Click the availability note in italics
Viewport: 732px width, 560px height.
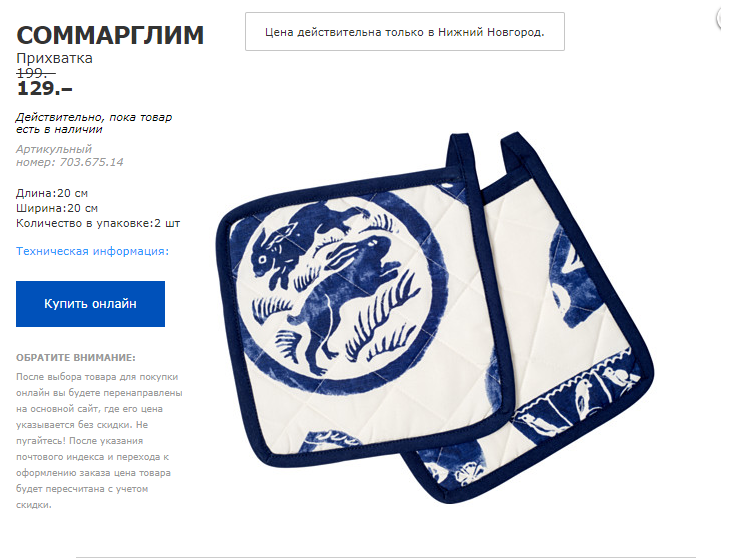tap(94, 123)
